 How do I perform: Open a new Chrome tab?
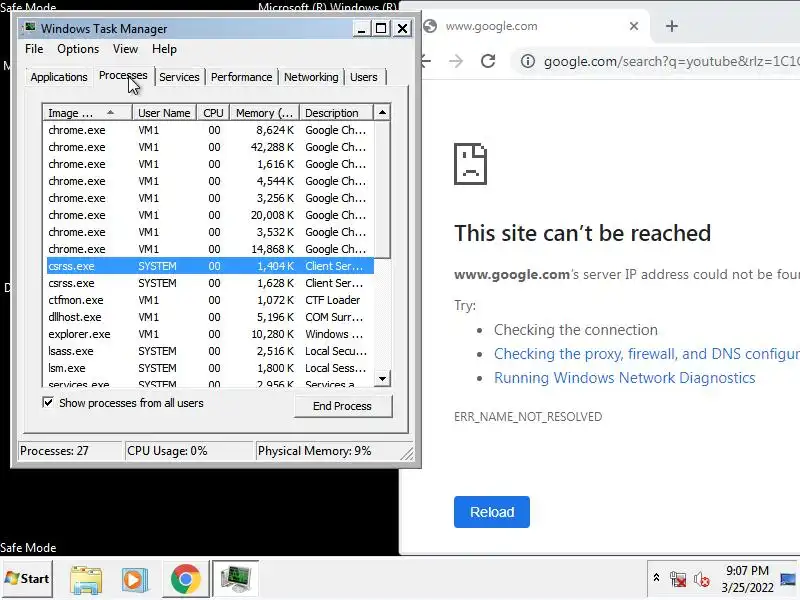[x=672, y=26]
